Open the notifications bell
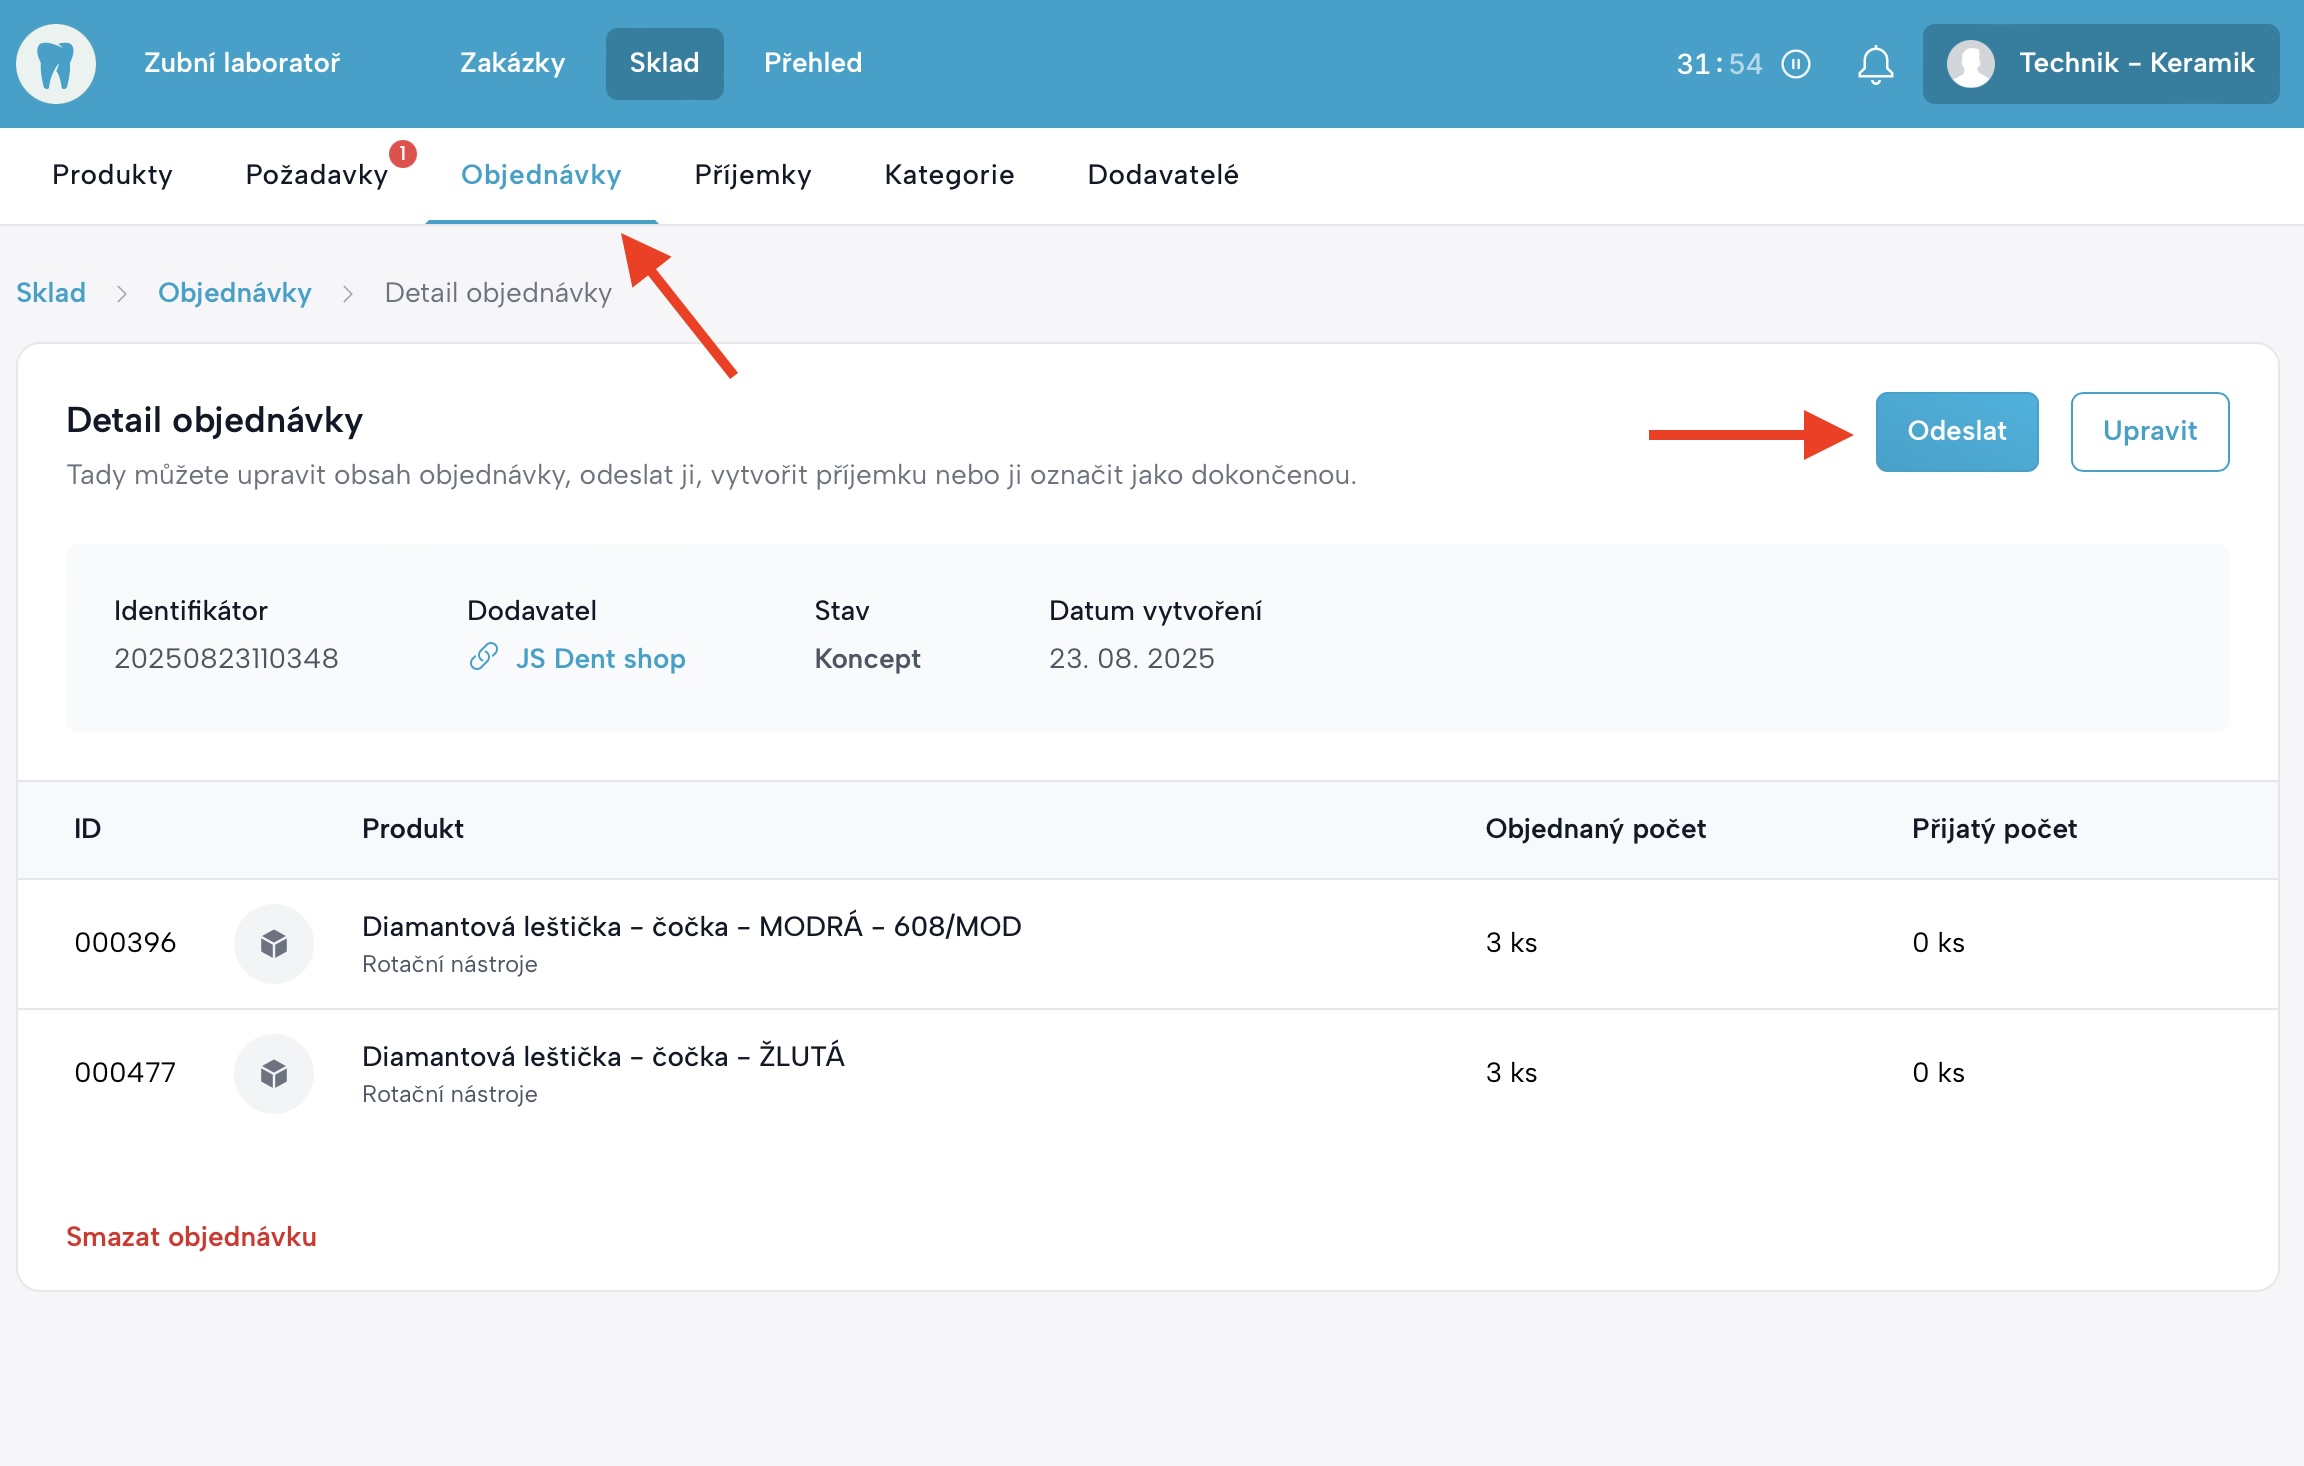The height and width of the screenshot is (1466, 2304). coord(1875,65)
